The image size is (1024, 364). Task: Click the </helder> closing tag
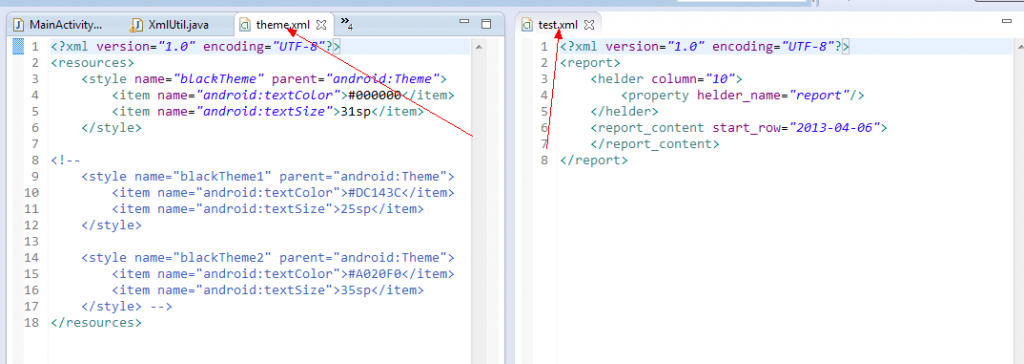pyautogui.click(x=624, y=111)
